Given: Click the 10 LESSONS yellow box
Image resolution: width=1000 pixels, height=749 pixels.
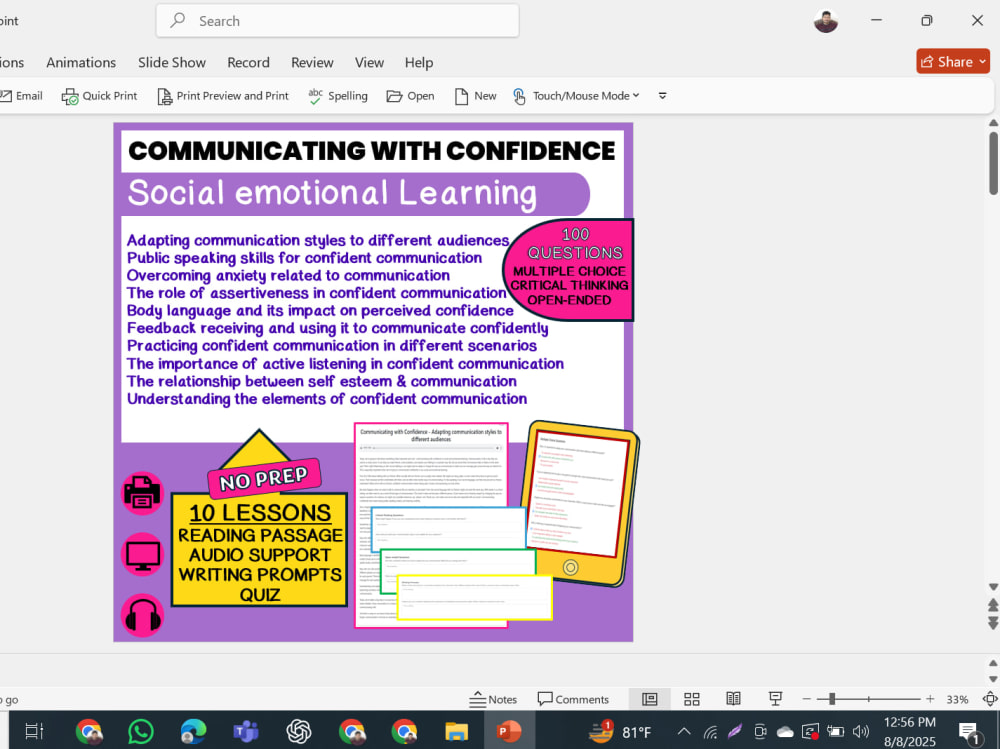Looking at the screenshot, I should click(x=260, y=550).
